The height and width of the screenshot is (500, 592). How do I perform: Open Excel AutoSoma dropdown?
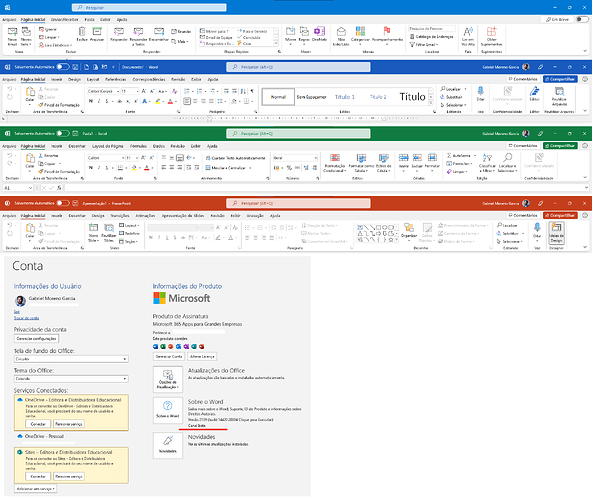475,156
